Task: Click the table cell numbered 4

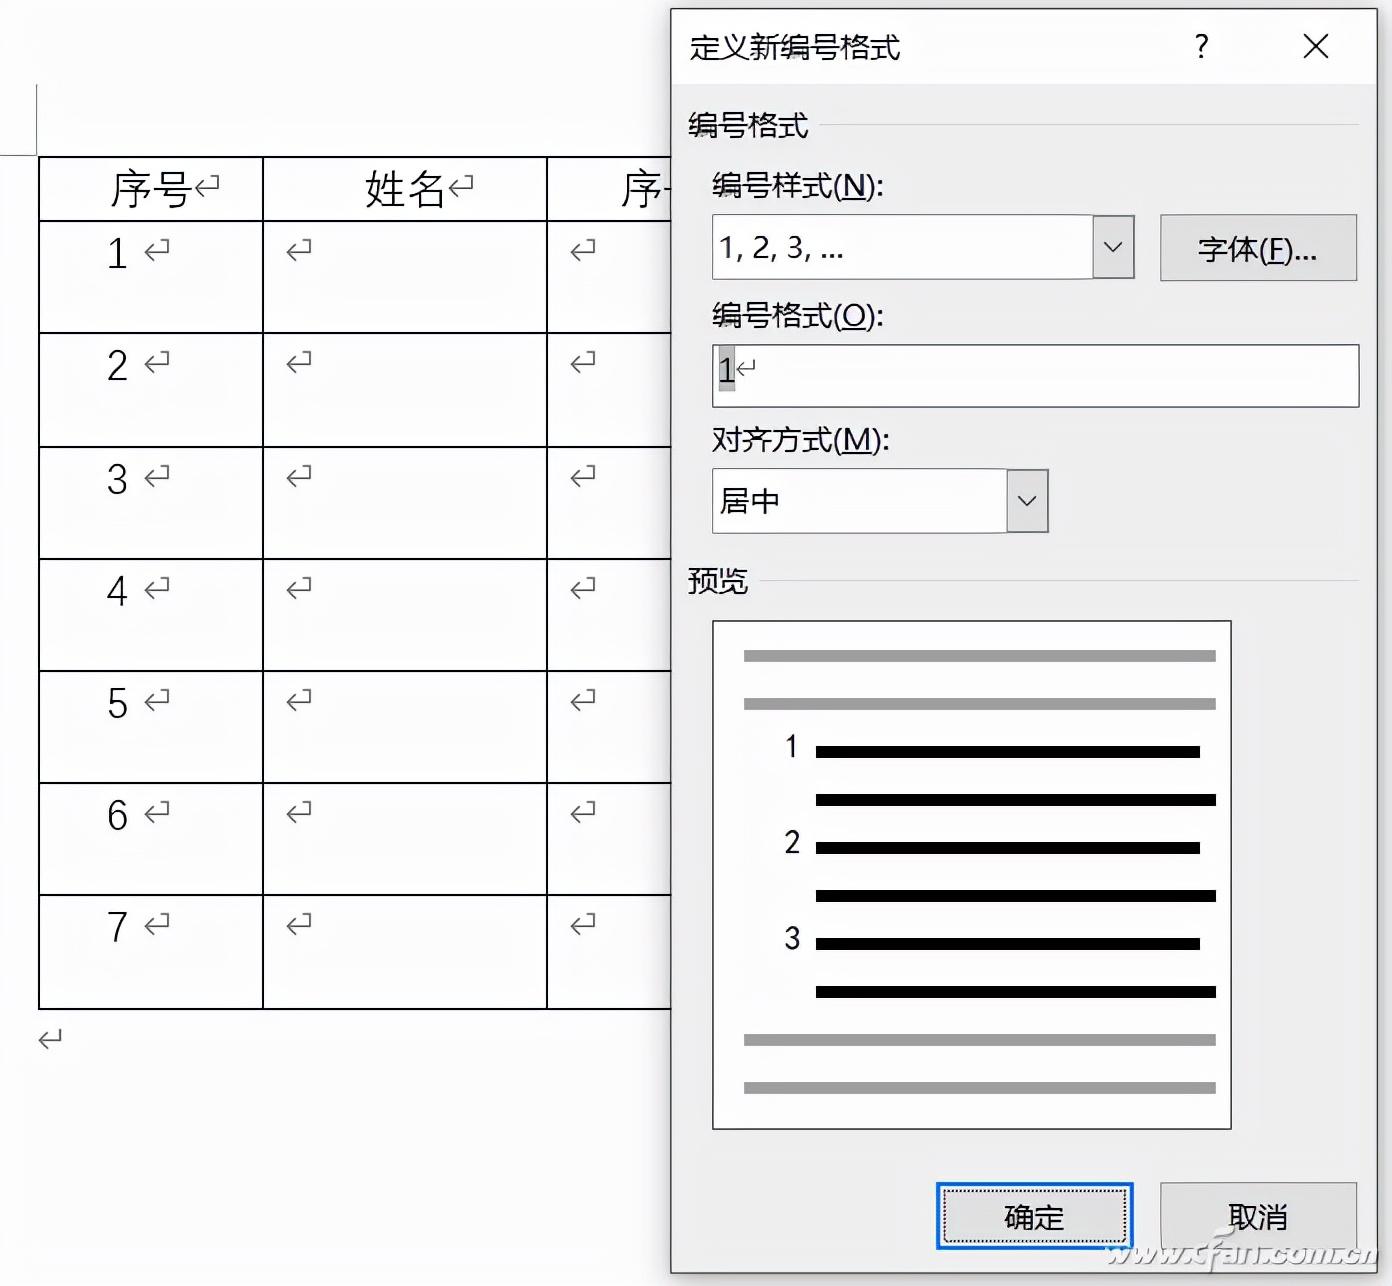Action: (151, 615)
